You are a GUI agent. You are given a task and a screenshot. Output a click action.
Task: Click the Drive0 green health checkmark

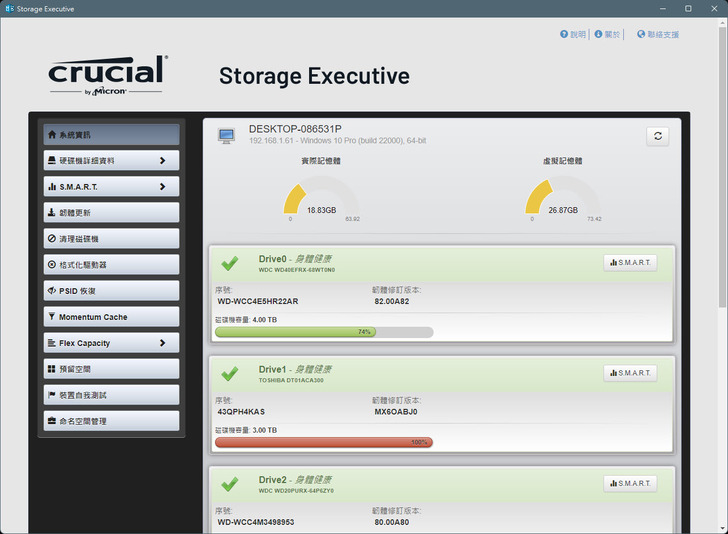(230, 263)
